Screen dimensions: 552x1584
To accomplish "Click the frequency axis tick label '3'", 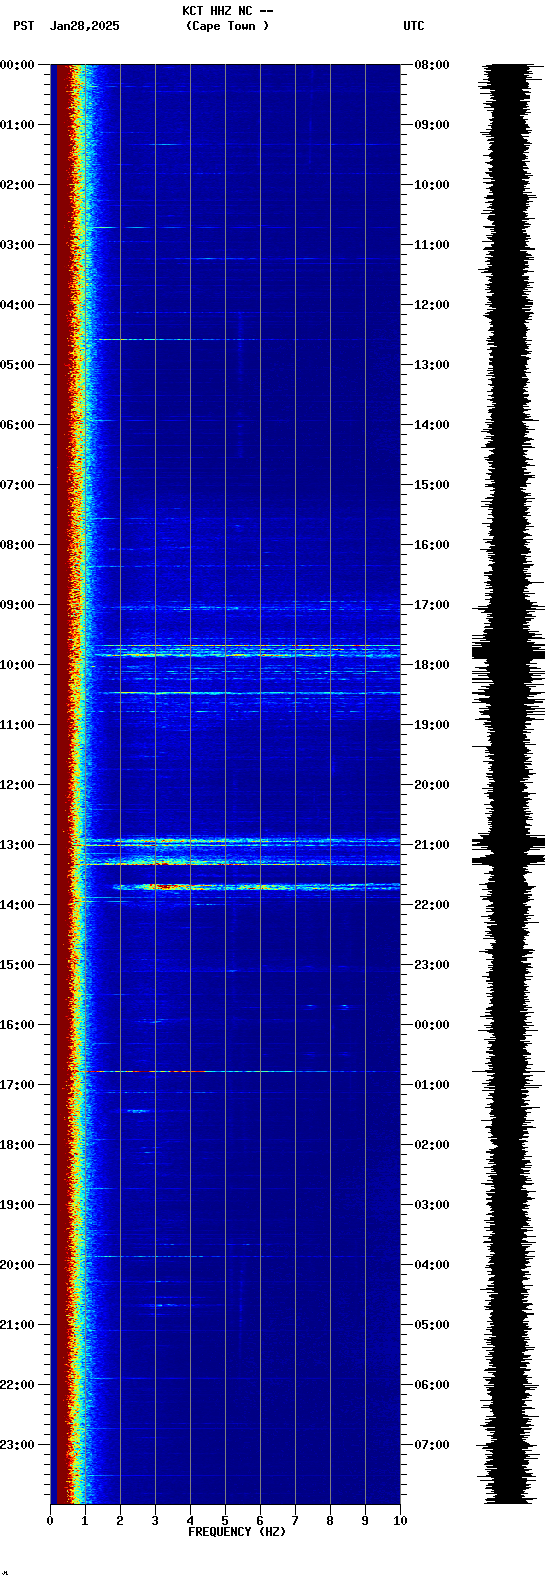I will (155, 1521).
